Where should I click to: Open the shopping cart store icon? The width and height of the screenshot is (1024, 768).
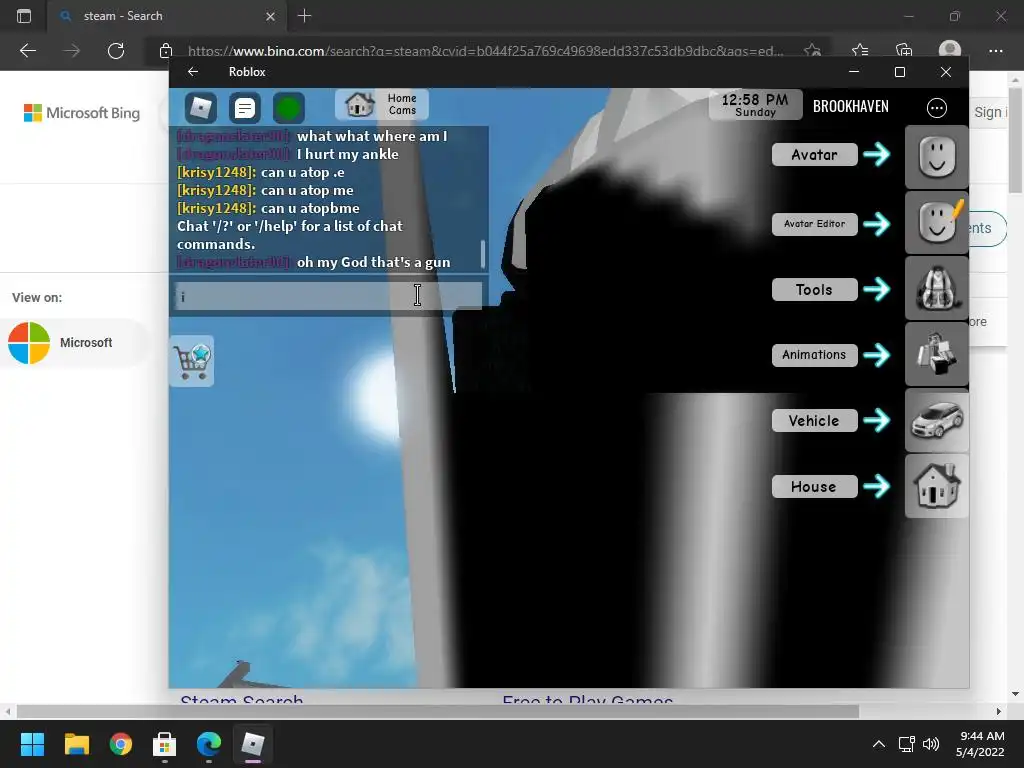click(192, 361)
